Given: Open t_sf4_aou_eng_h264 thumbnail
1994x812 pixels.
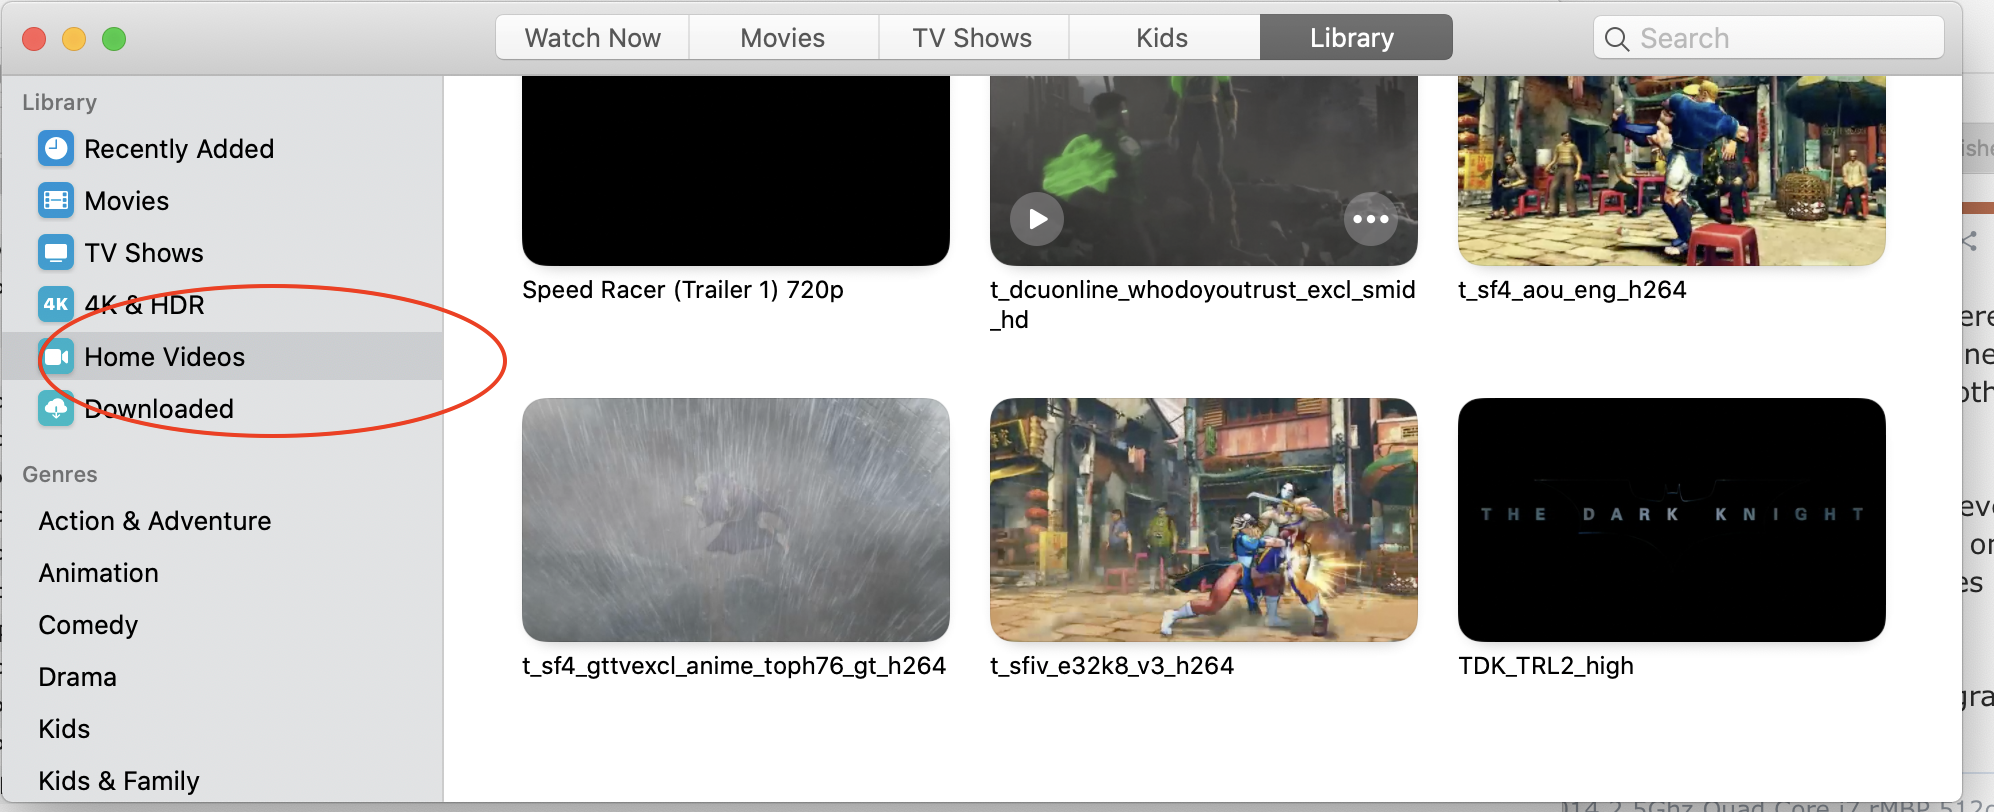Looking at the screenshot, I should (1672, 170).
